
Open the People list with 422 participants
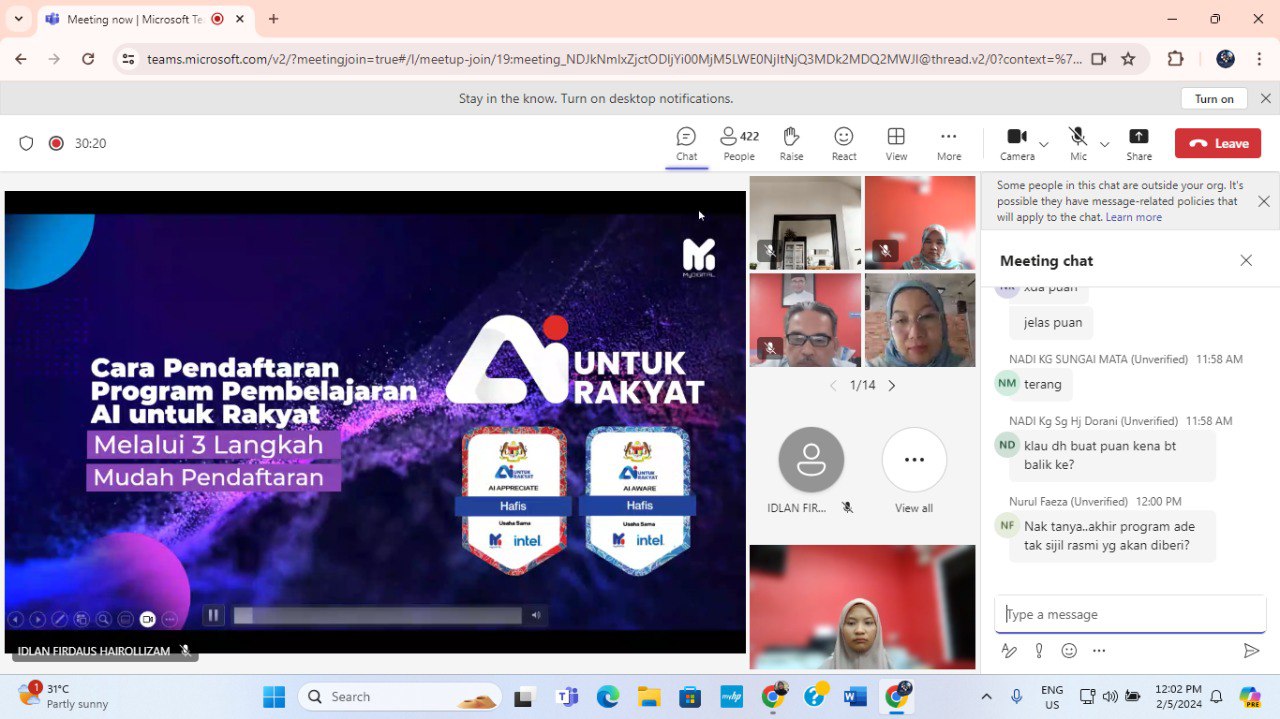click(739, 144)
